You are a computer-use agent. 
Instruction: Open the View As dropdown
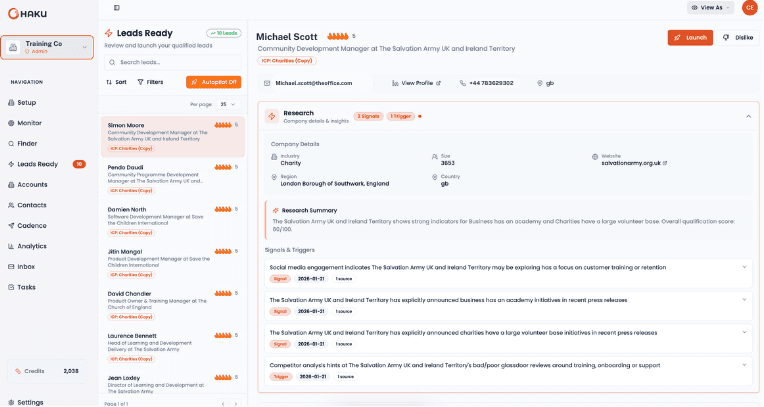coord(710,8)
